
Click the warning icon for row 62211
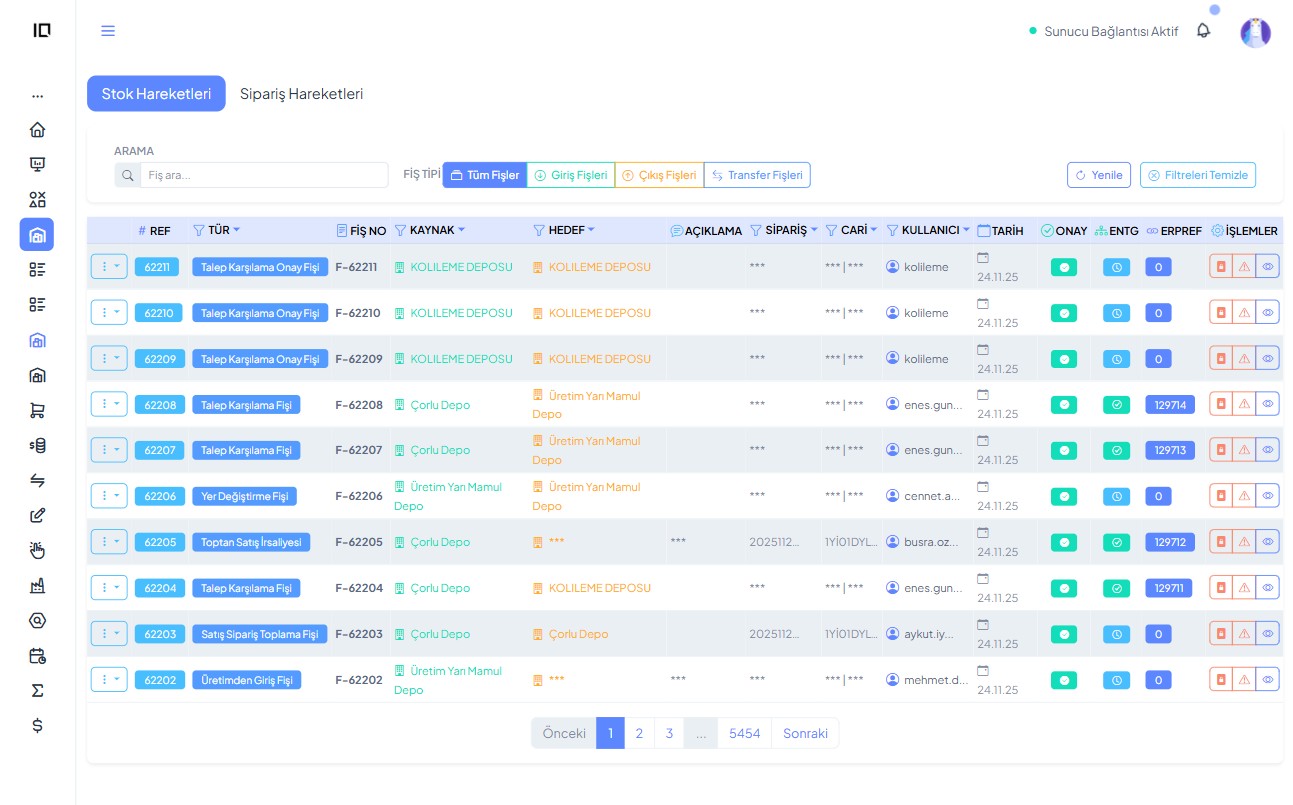click(1244, 267)
